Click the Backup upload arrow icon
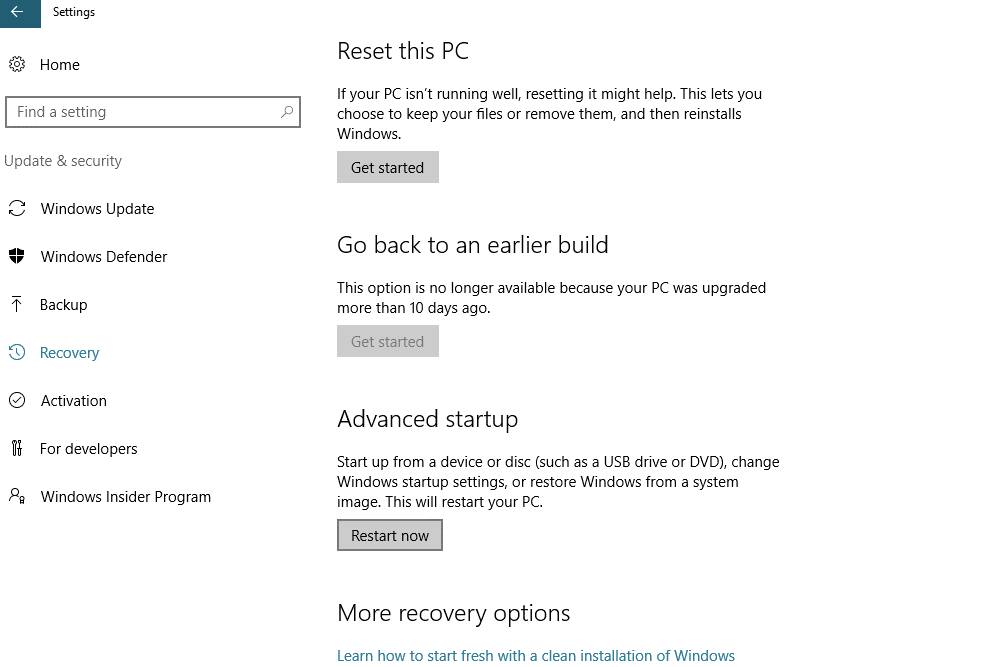Image resolution: width=986 pixels, height=667 pixels. click(x=16, y=305)
